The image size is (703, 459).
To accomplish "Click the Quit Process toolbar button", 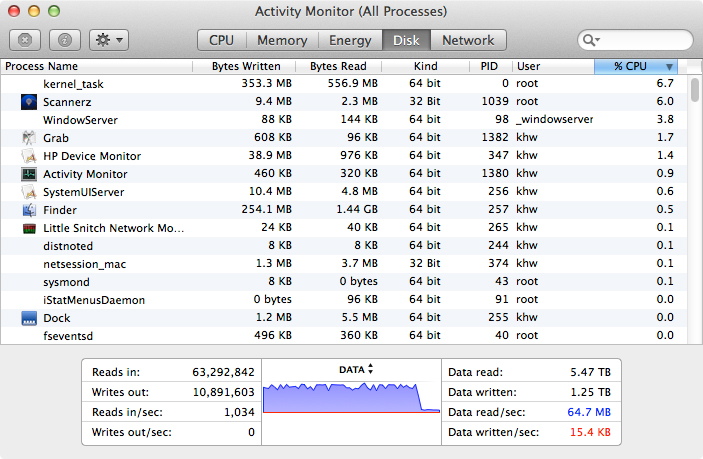I will (25, 40).
